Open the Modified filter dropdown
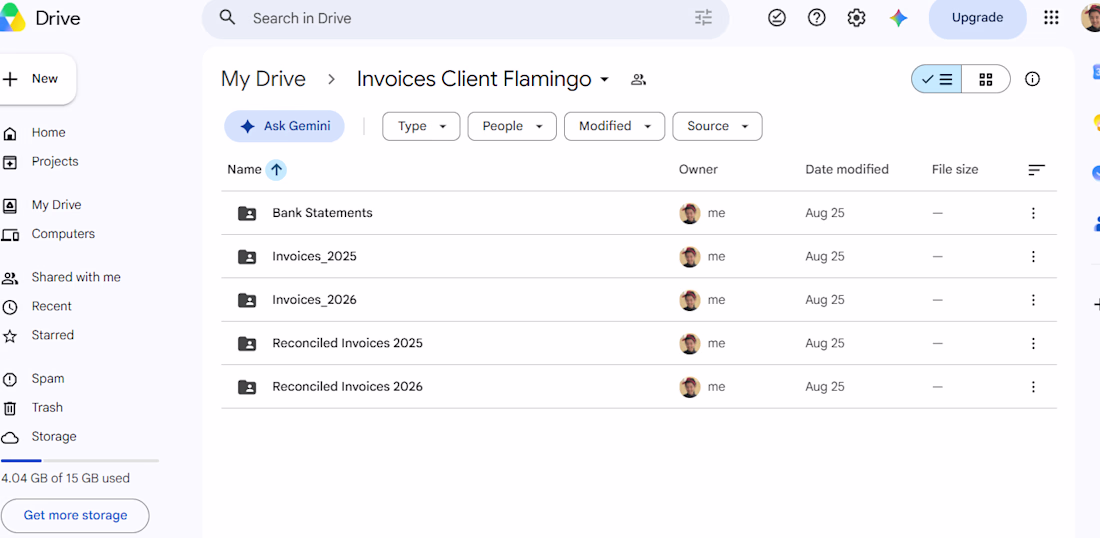Screen dimensions: 1100x538 (x=615, y=126)
